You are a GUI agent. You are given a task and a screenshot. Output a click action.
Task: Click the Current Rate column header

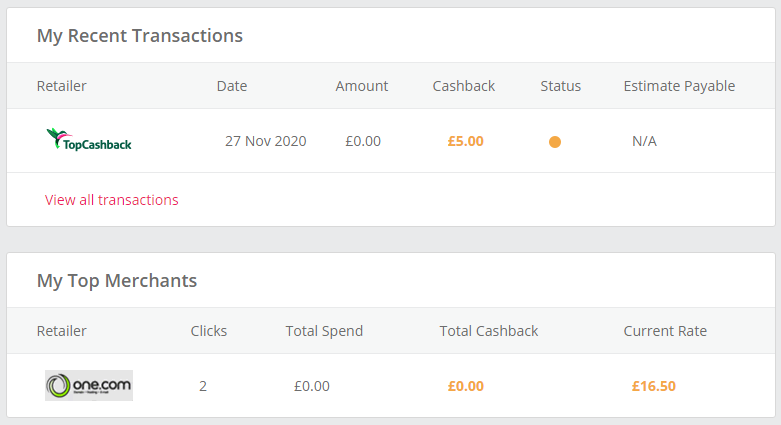tap(665, 331)
